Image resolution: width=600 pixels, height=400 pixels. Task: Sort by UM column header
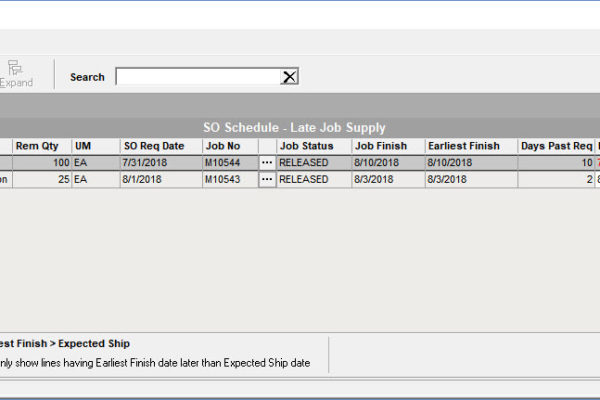tap(96, 146)
